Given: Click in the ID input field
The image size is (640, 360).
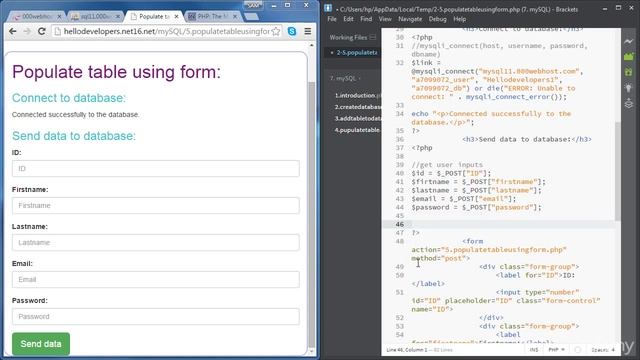Looking at the screenshot, I should (x=156, y=169).
